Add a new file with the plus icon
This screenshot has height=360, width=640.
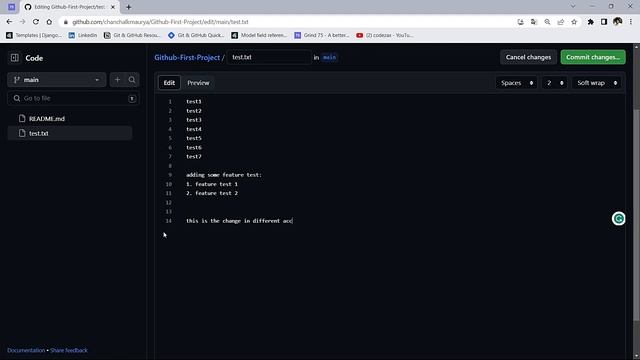coord(117,80)
